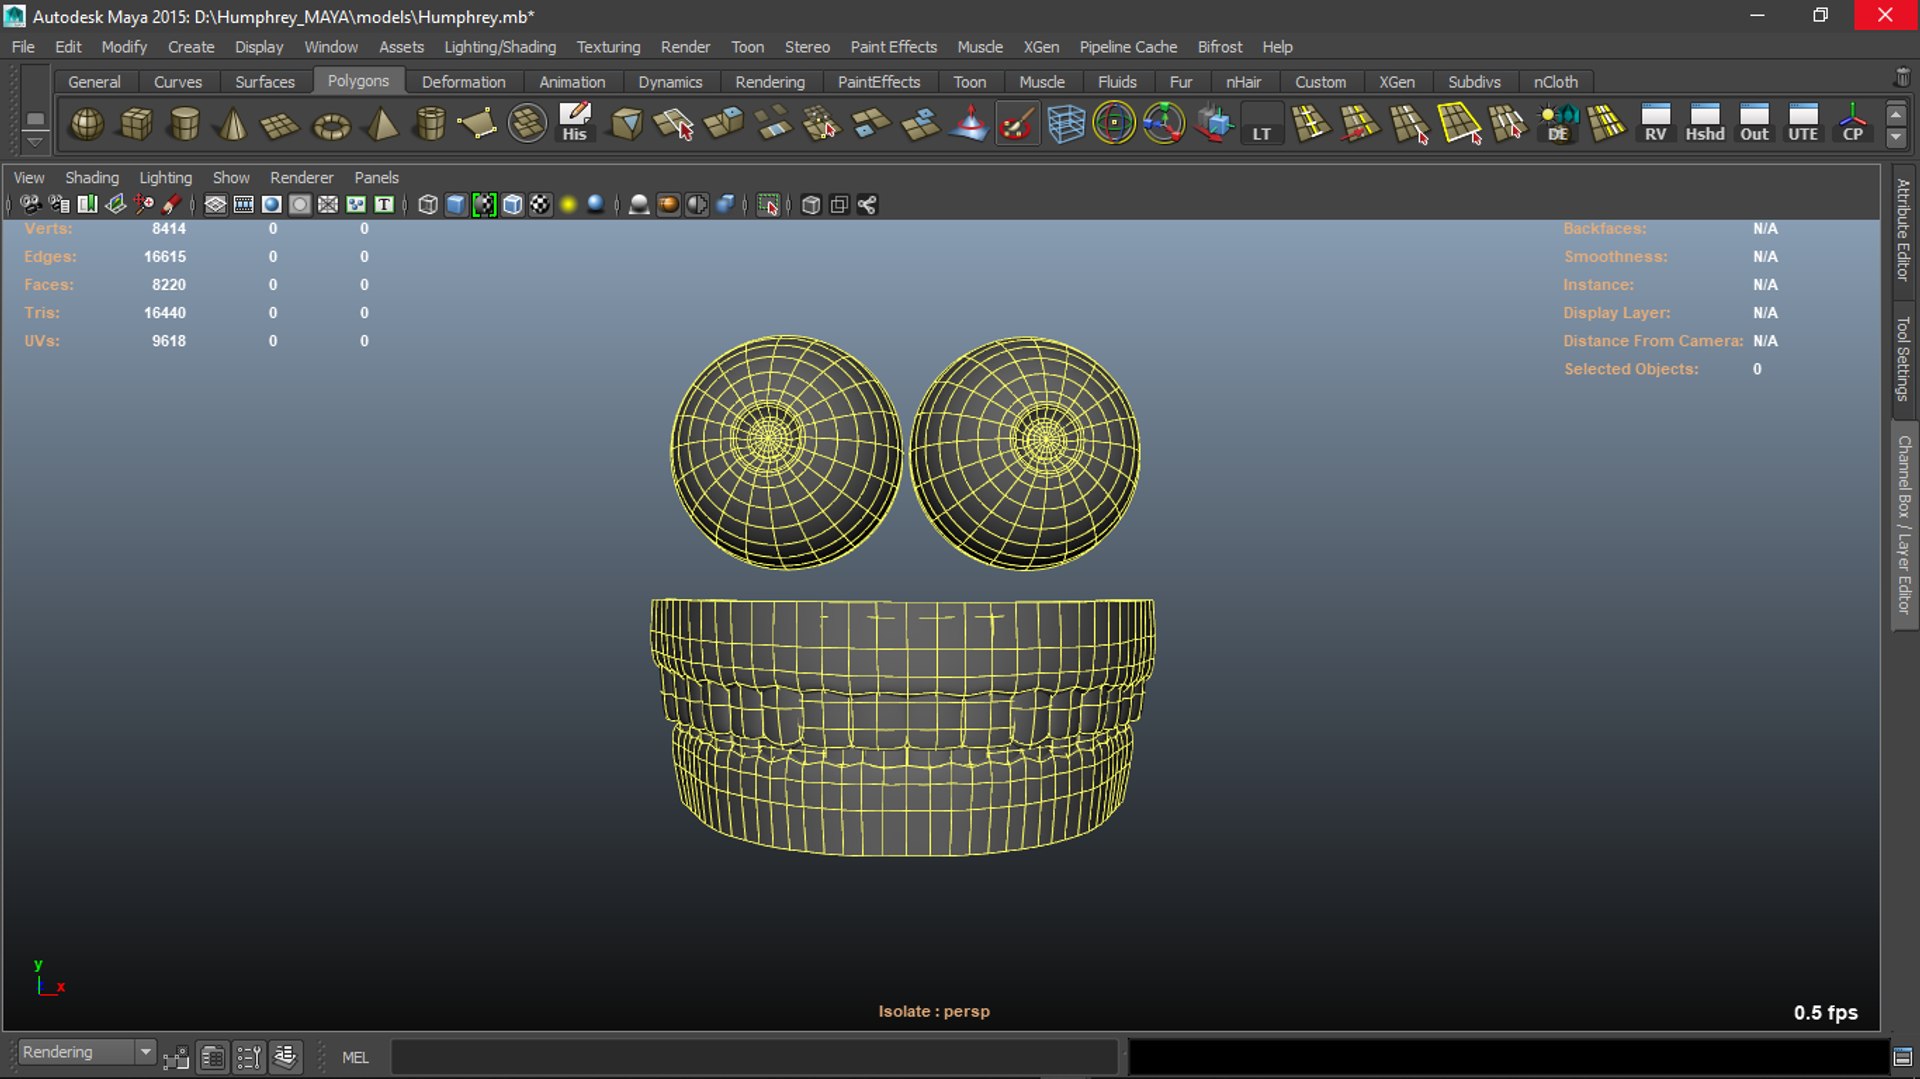
Task: Select the lattice deformer shelf icon
Action: coord(1066,124)
